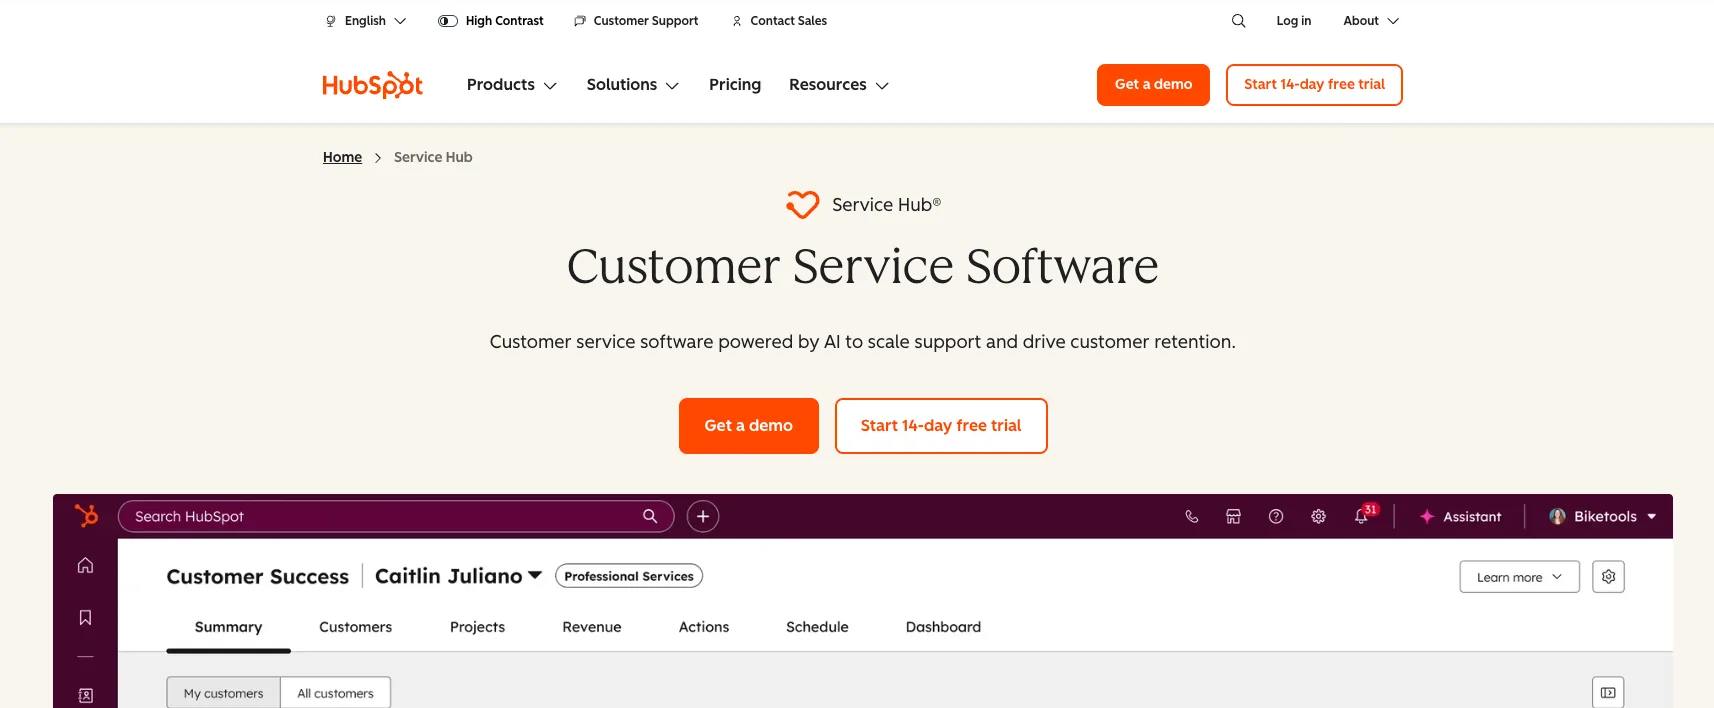
Task: Open the Pricing page
Action: 735,85
